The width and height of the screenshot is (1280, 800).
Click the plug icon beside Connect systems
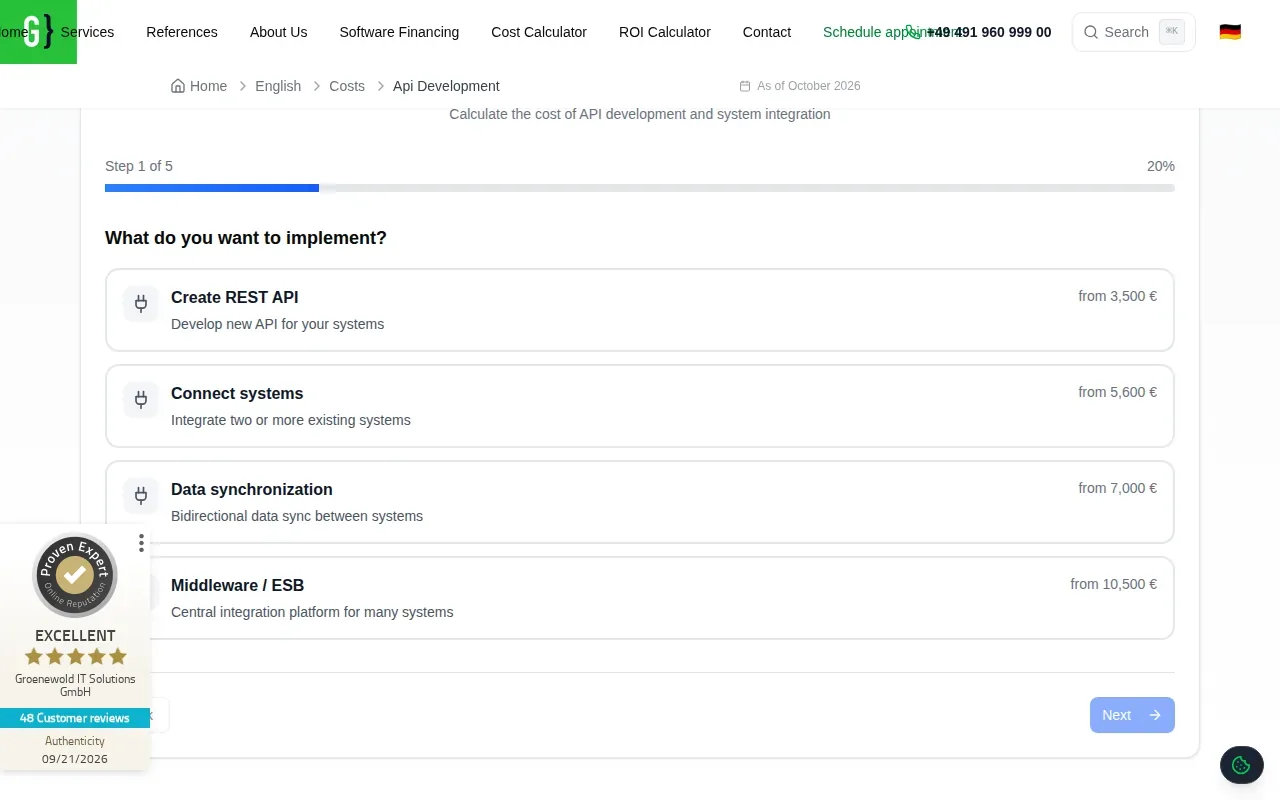pyautogui.click(x=141, y=400)
